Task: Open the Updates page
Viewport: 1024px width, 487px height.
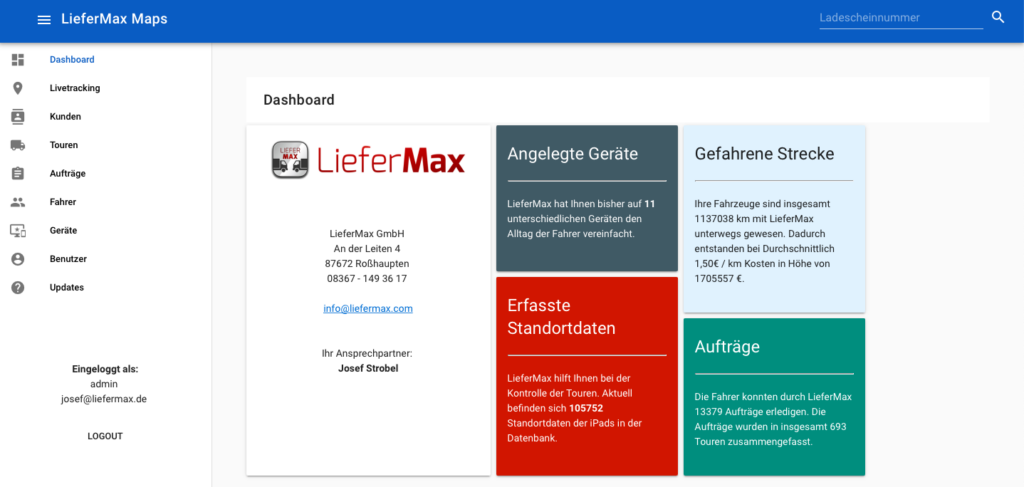Action: pos(67,288)
